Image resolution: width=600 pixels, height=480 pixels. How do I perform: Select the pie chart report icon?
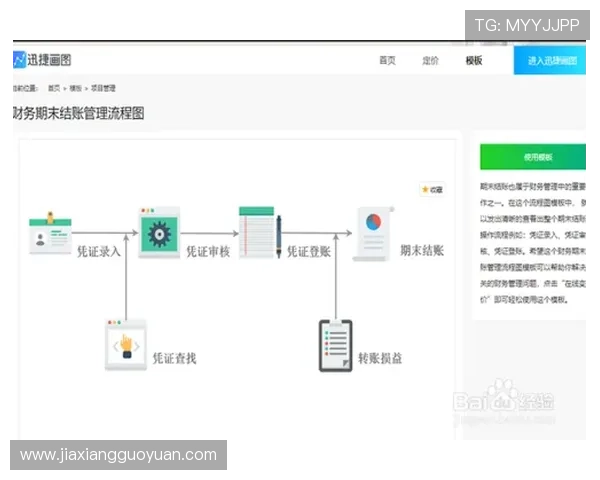pos(373,234)
